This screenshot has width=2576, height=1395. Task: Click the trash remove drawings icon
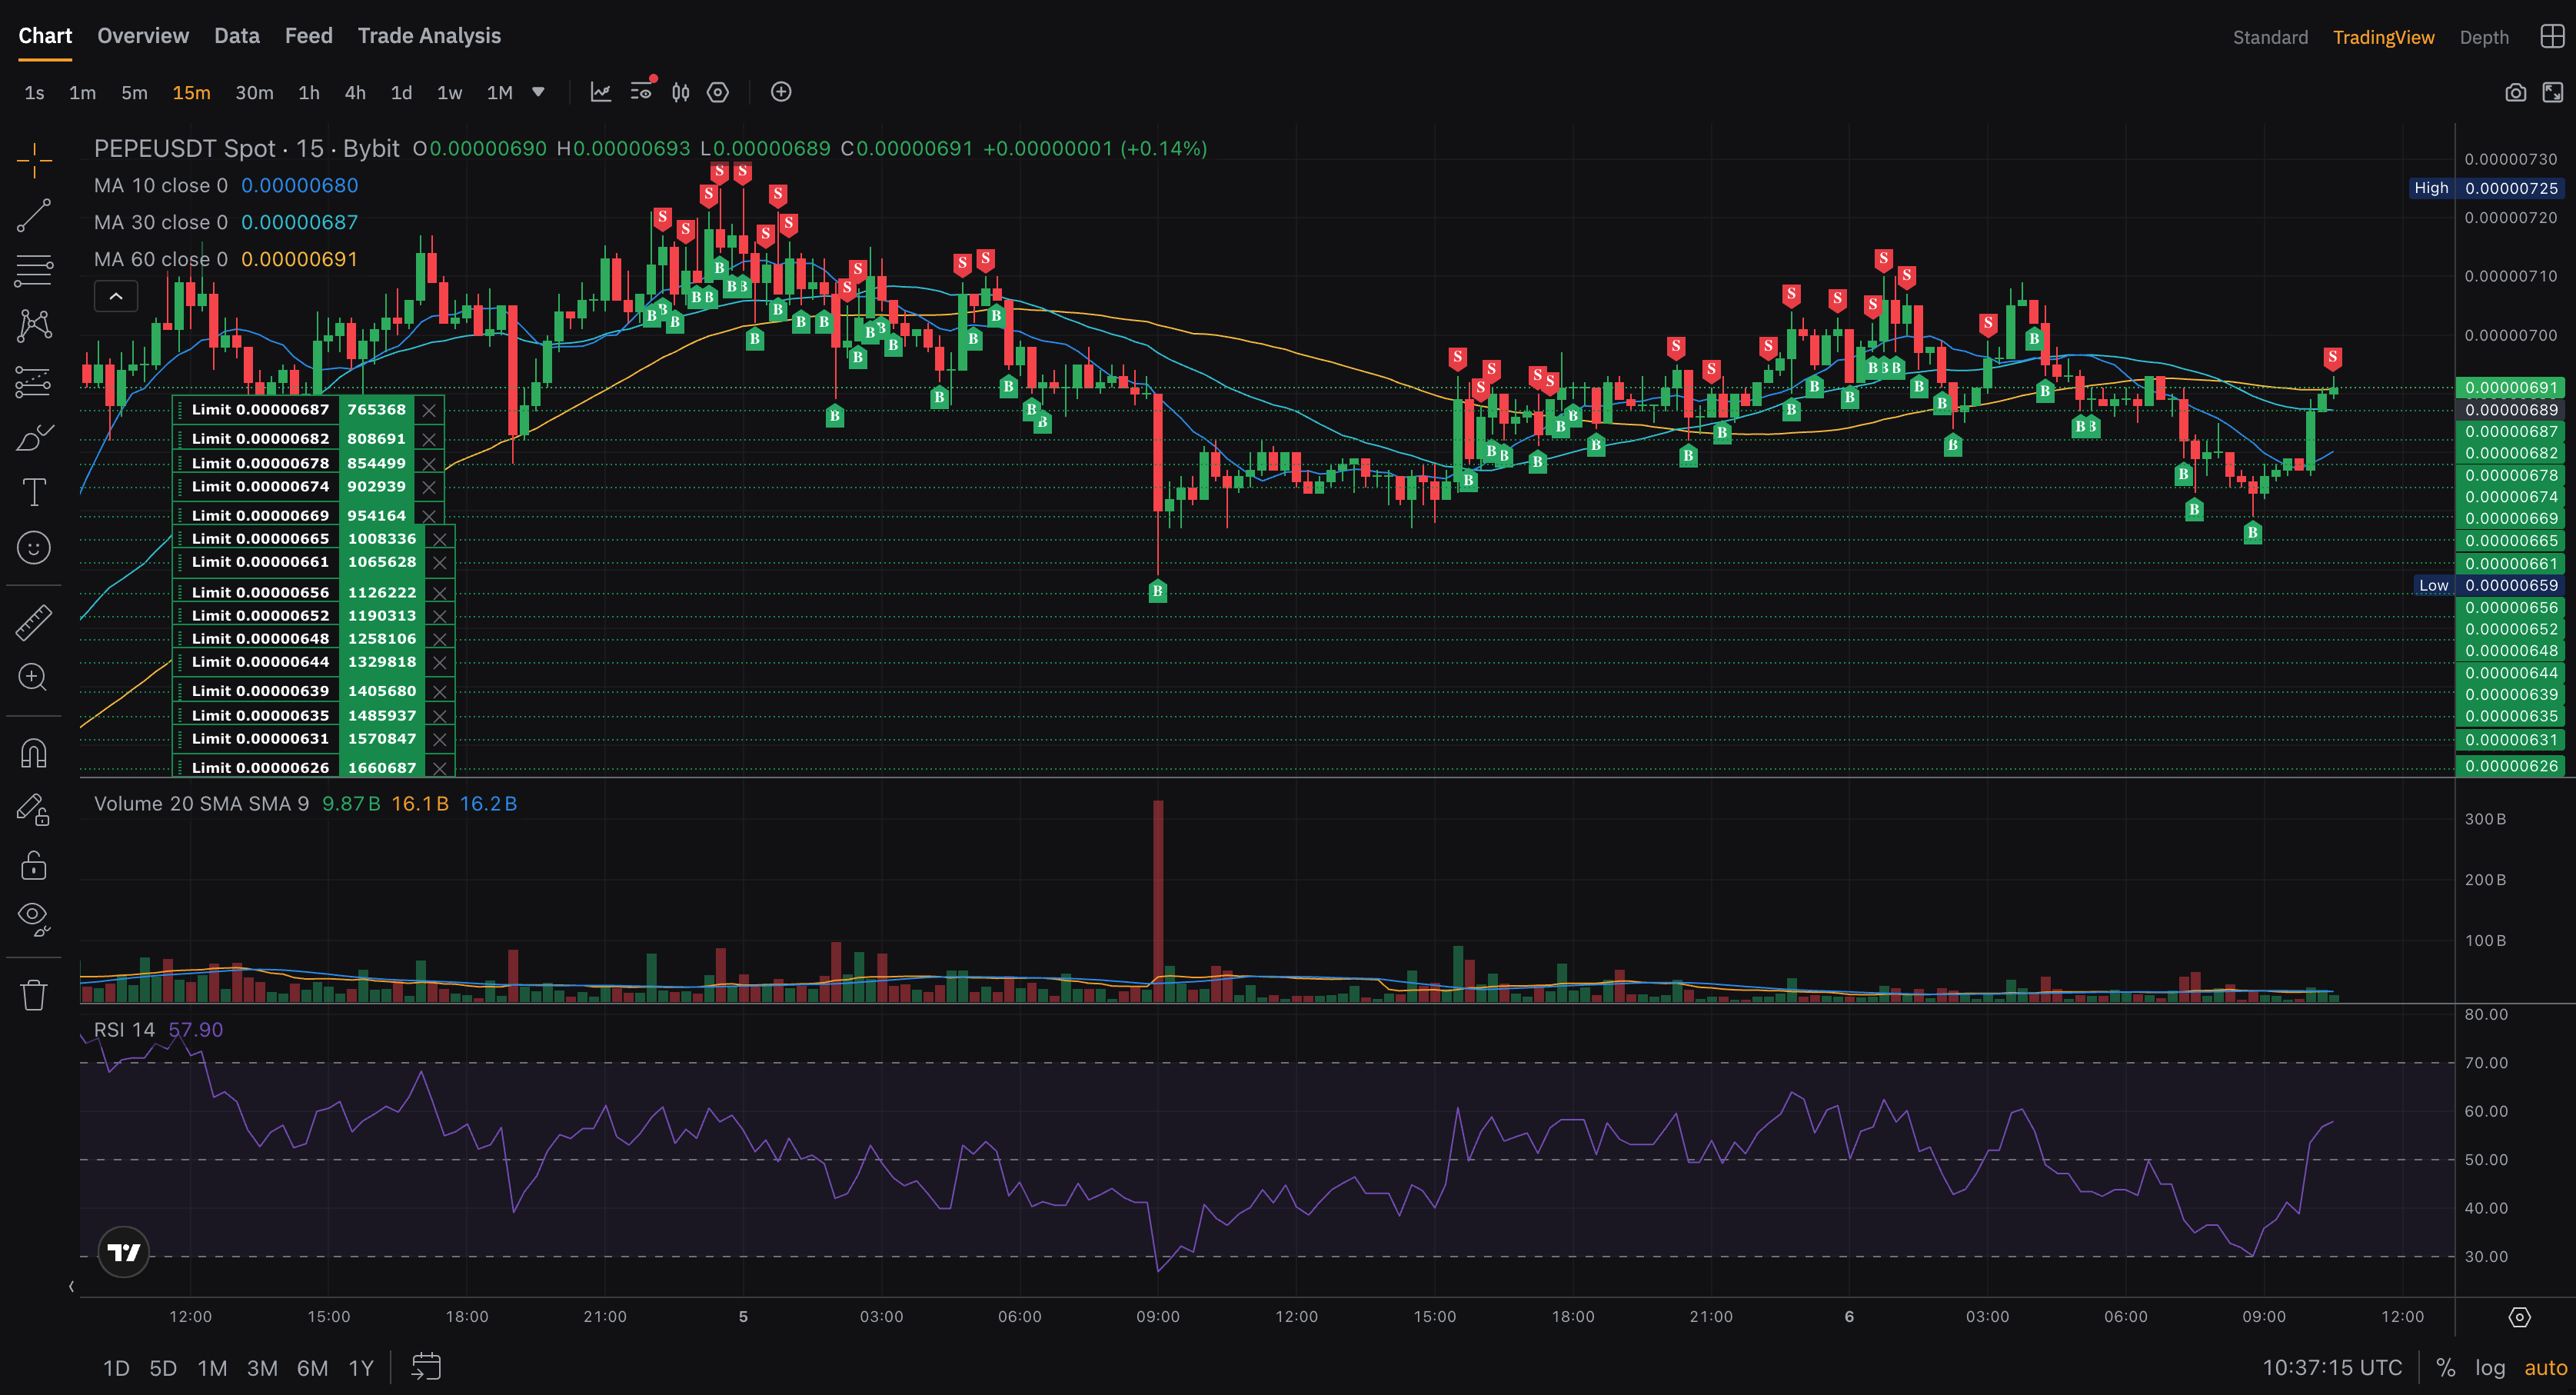tap(33, 994)
